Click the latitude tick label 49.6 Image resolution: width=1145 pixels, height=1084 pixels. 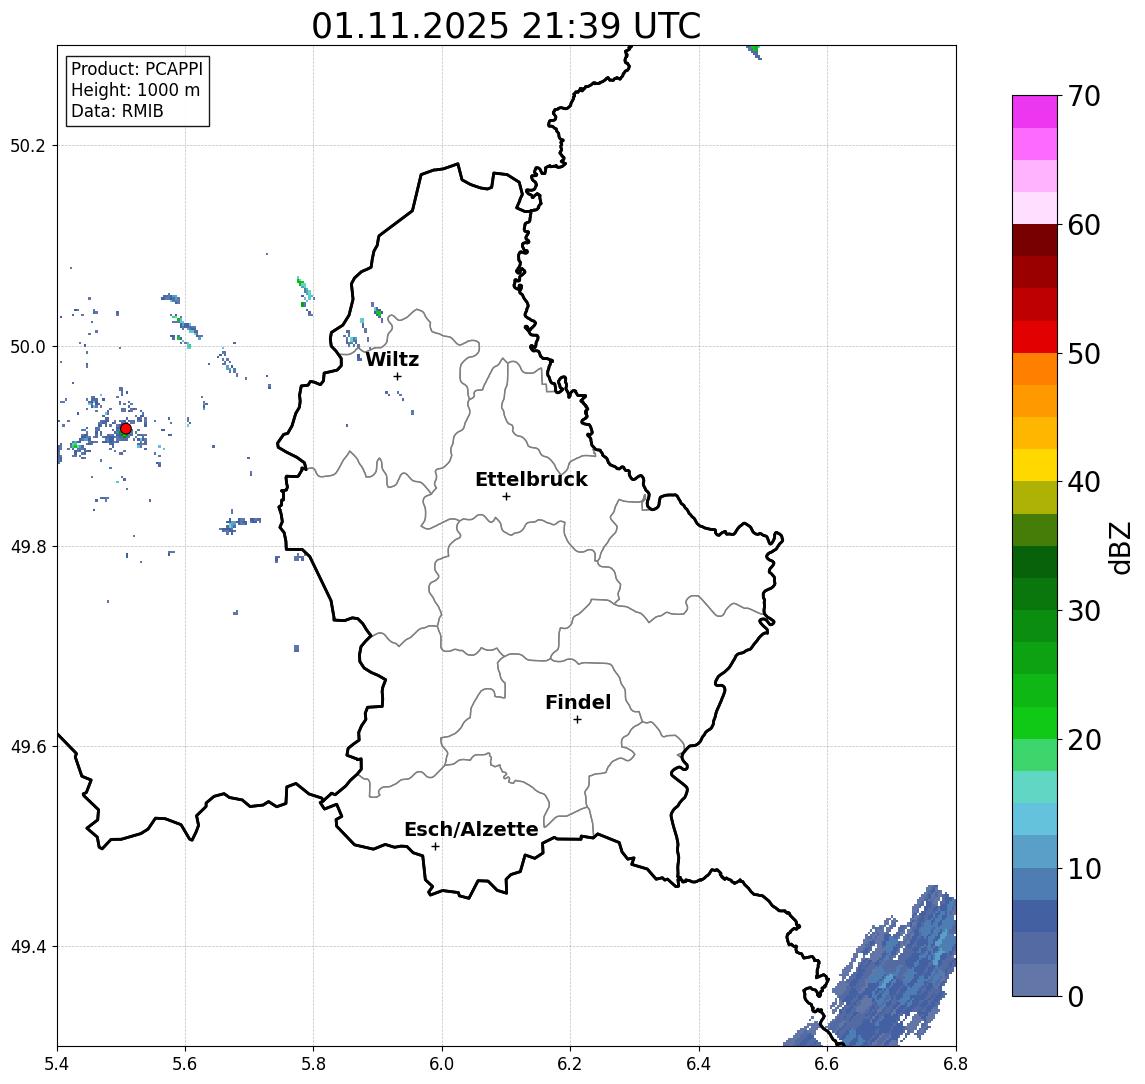pyautogui.click(x=27, y=747)
